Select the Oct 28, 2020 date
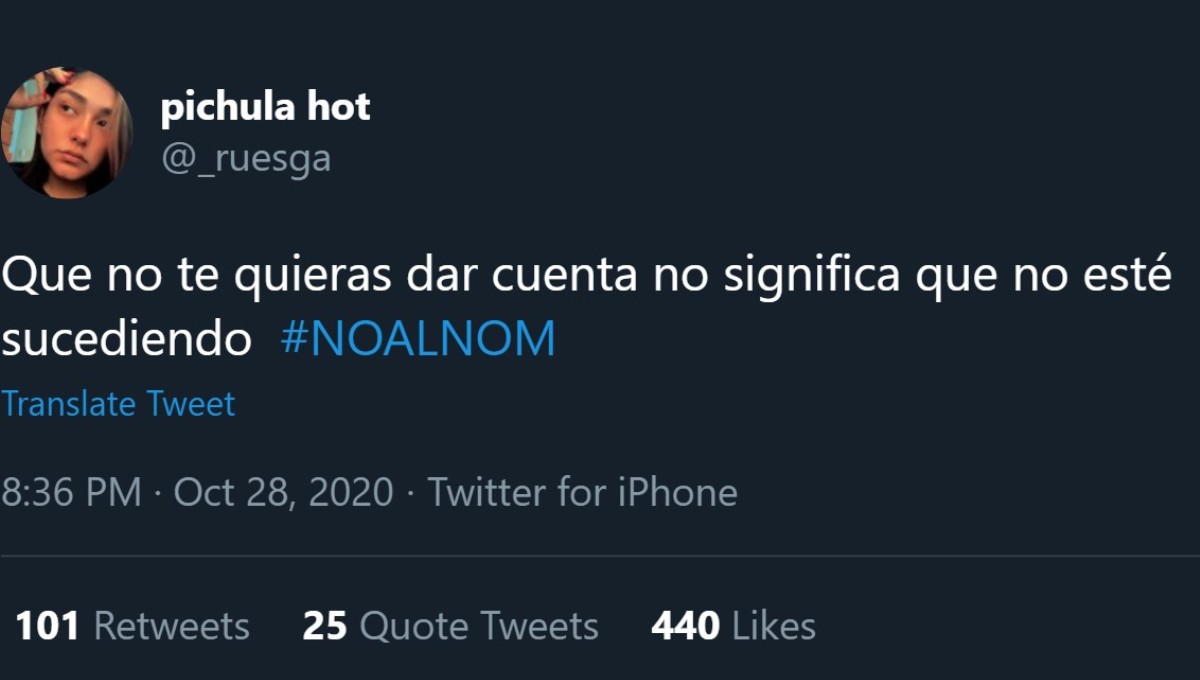 click(284, 492)
